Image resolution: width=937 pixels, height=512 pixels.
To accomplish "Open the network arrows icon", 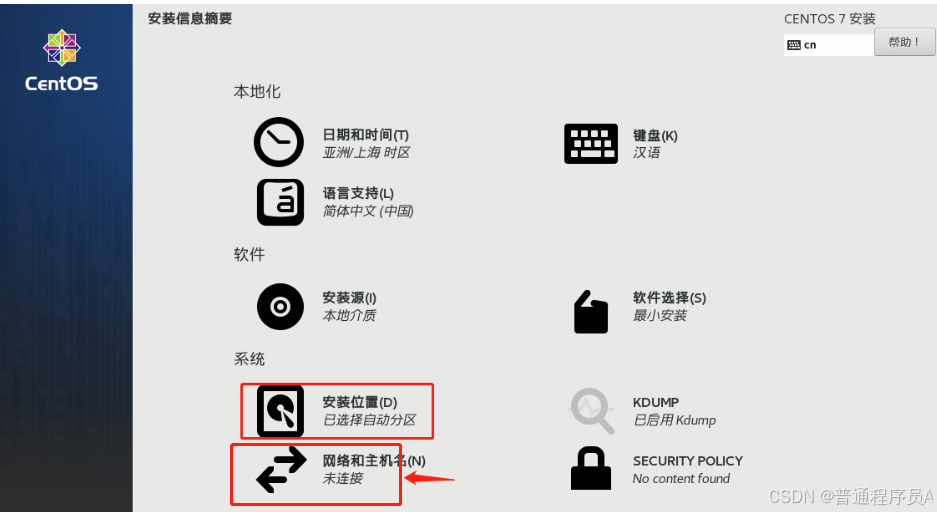I will click(281, 470).
